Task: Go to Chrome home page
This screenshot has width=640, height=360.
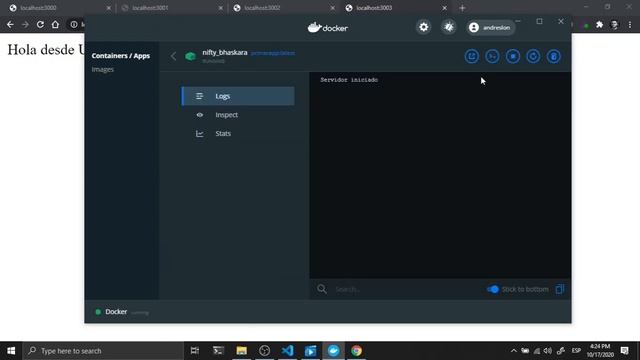Action: click(x=55, y=24)
